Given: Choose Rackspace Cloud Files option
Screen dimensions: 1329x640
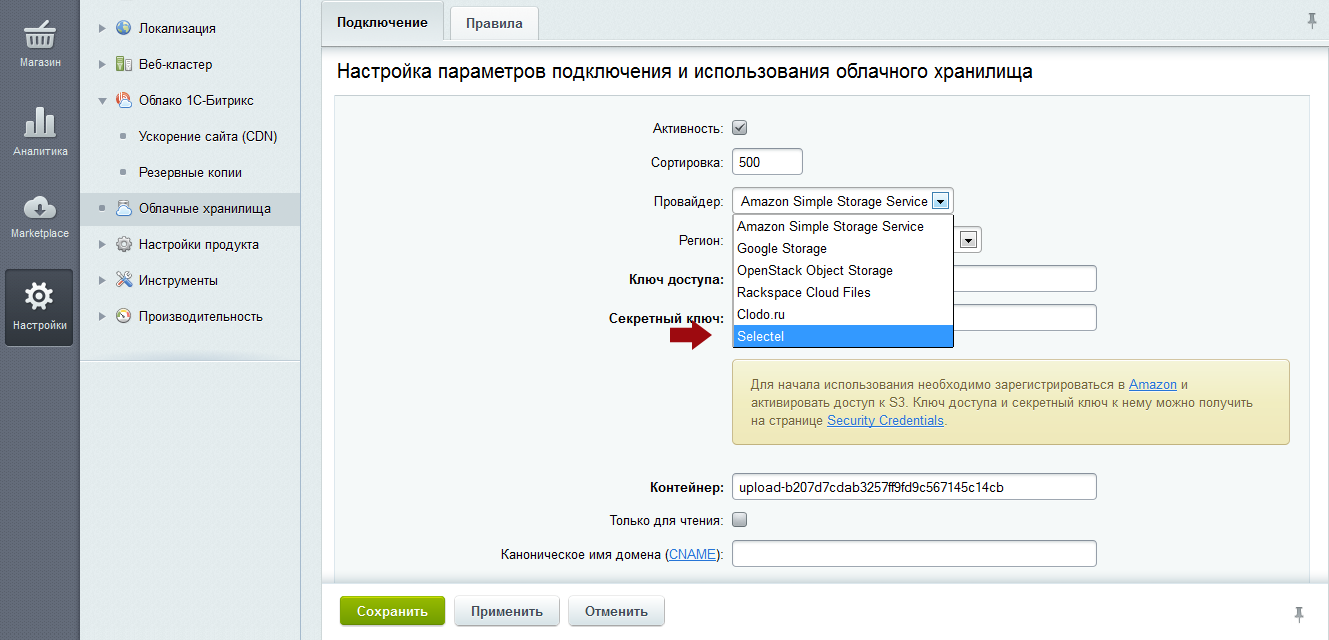Looking at the screenshot, I should (x=843, y=293).
